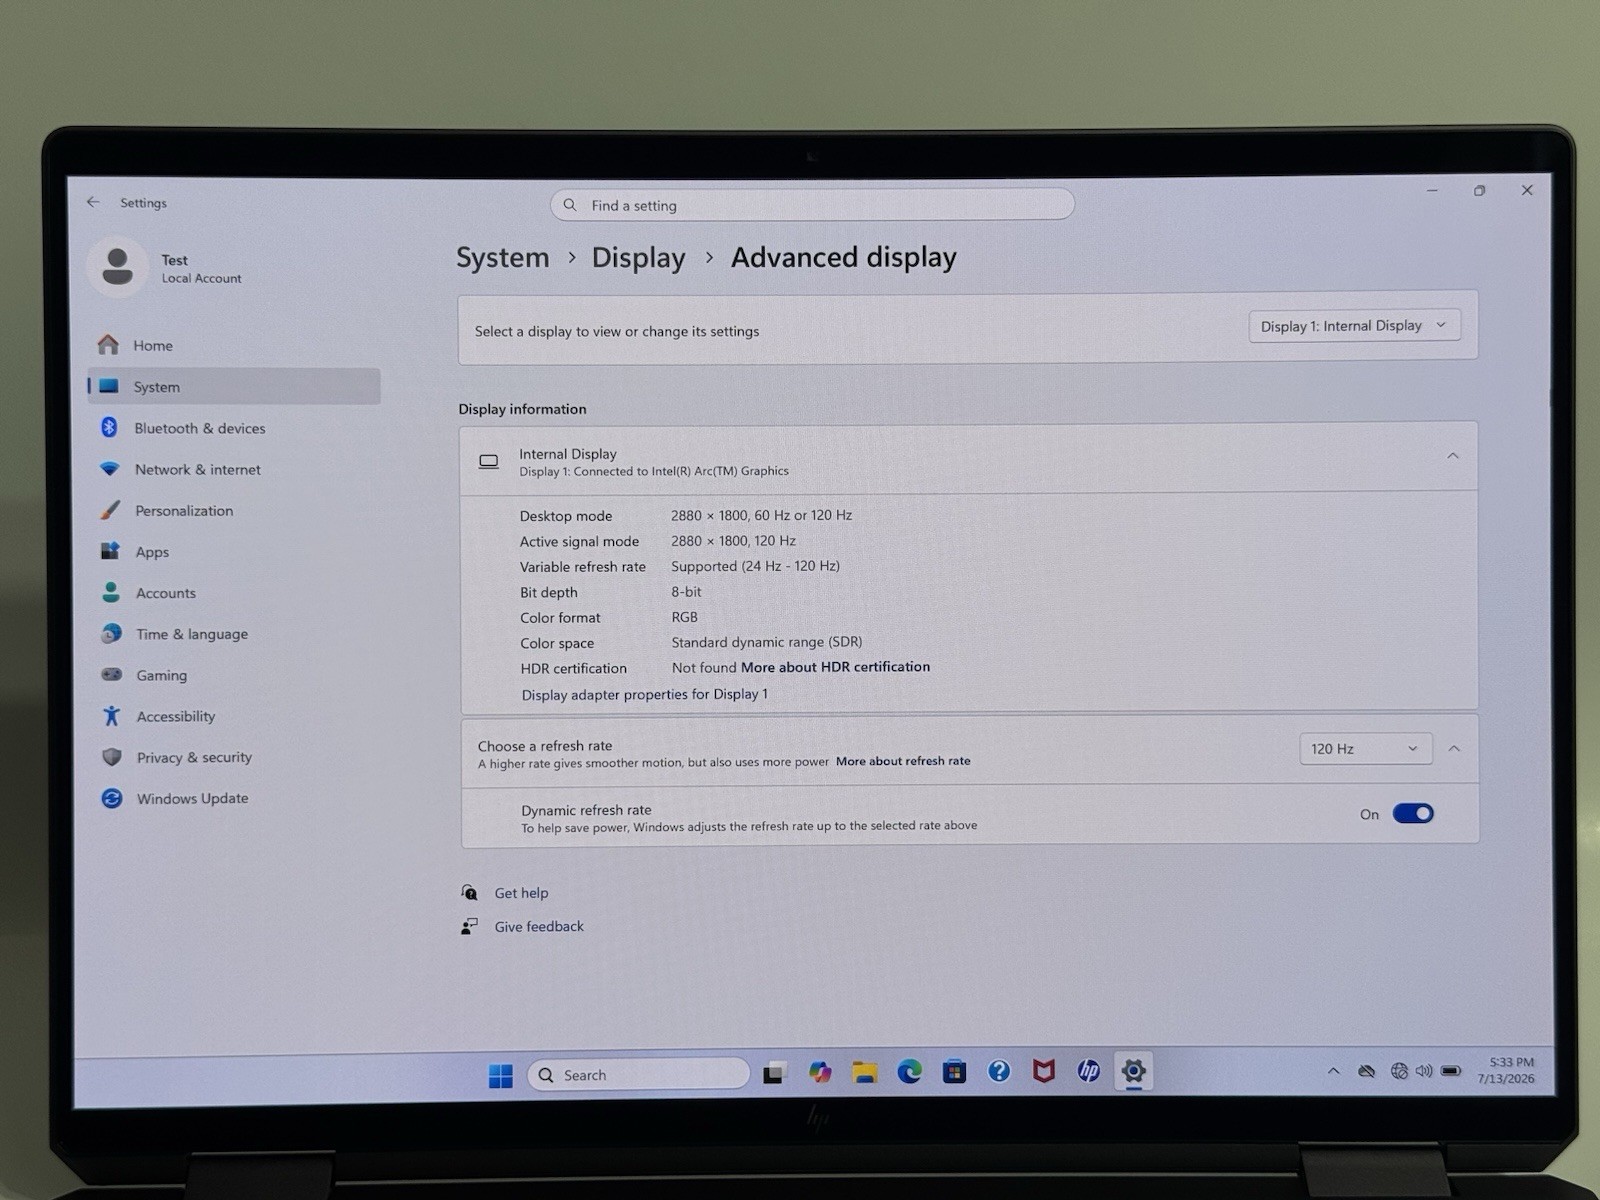Image resolution: width=1600 pixels, height=1200 pixels.
Task: Click Supported (24 Hz - 120 Hz) value
Action: click(x=755, y=566)
